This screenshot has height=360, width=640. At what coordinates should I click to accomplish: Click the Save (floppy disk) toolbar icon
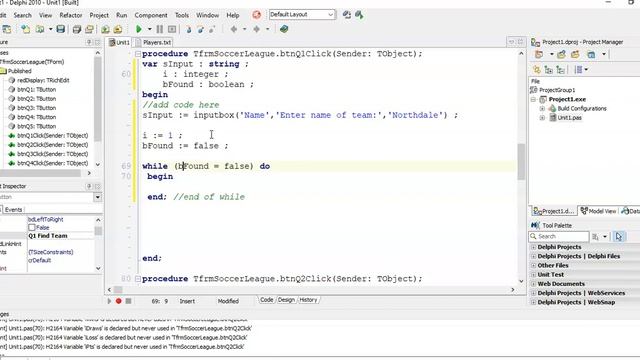click(x=60, y=29)
